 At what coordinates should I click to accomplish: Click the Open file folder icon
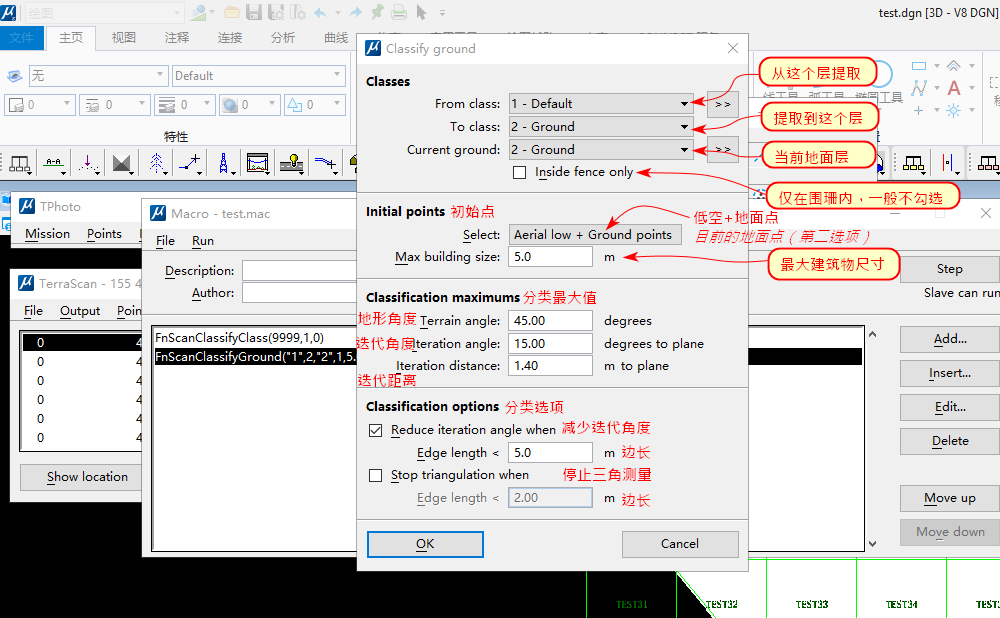pyautogui.click(x=232, y=11)
